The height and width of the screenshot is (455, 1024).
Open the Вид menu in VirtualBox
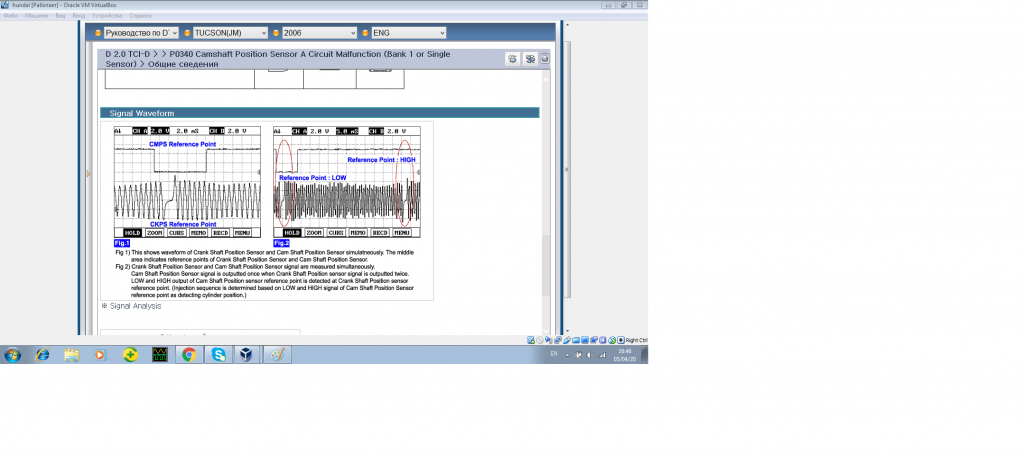[60, 15]
